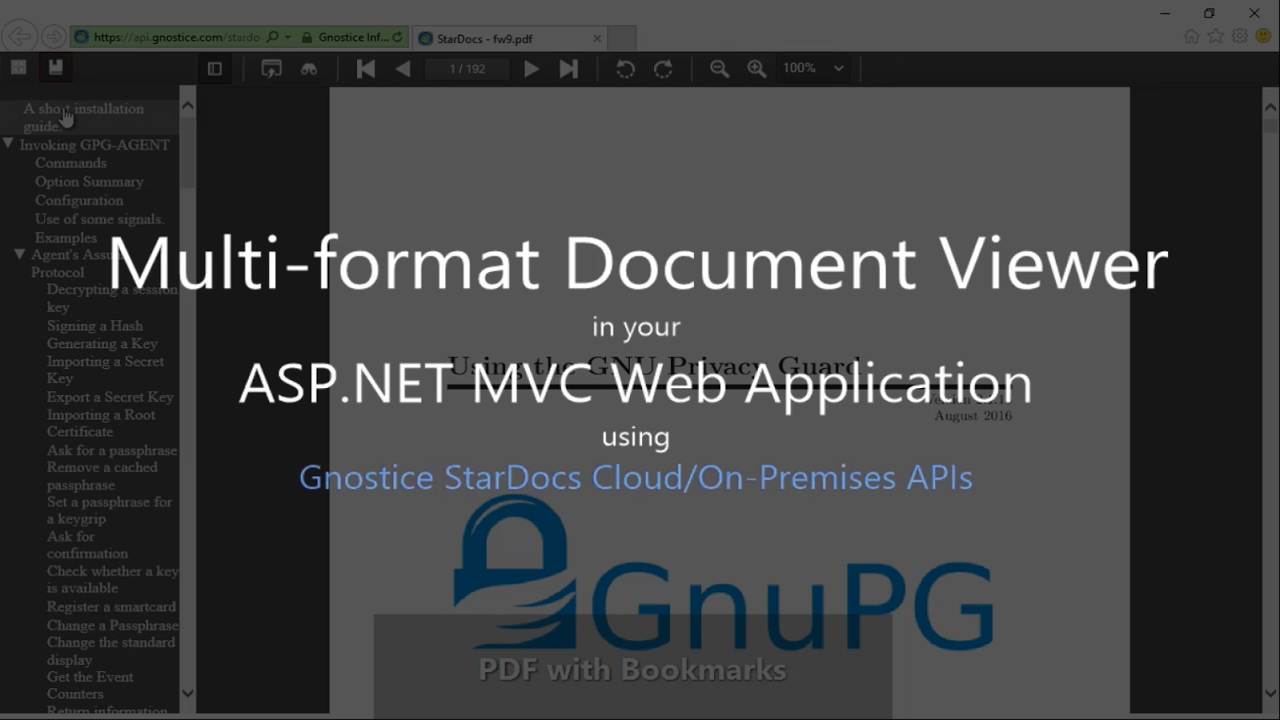
Task: Open the Use of some signals bookmark
Action: tap(99, 218)
